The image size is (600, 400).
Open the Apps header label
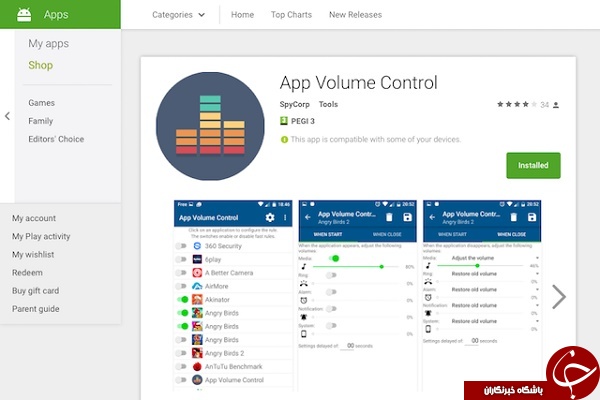(x=56, y=15)
